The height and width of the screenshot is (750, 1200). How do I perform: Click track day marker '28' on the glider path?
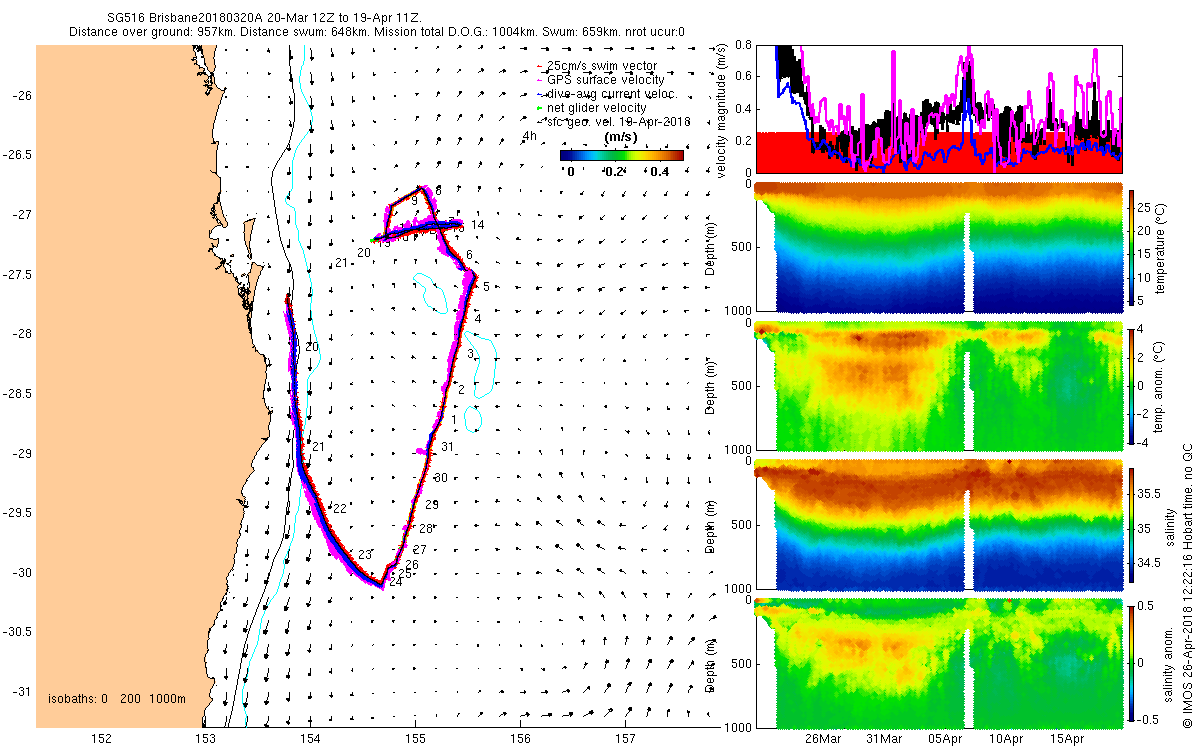pyautogui.click(x=425, y=528)
